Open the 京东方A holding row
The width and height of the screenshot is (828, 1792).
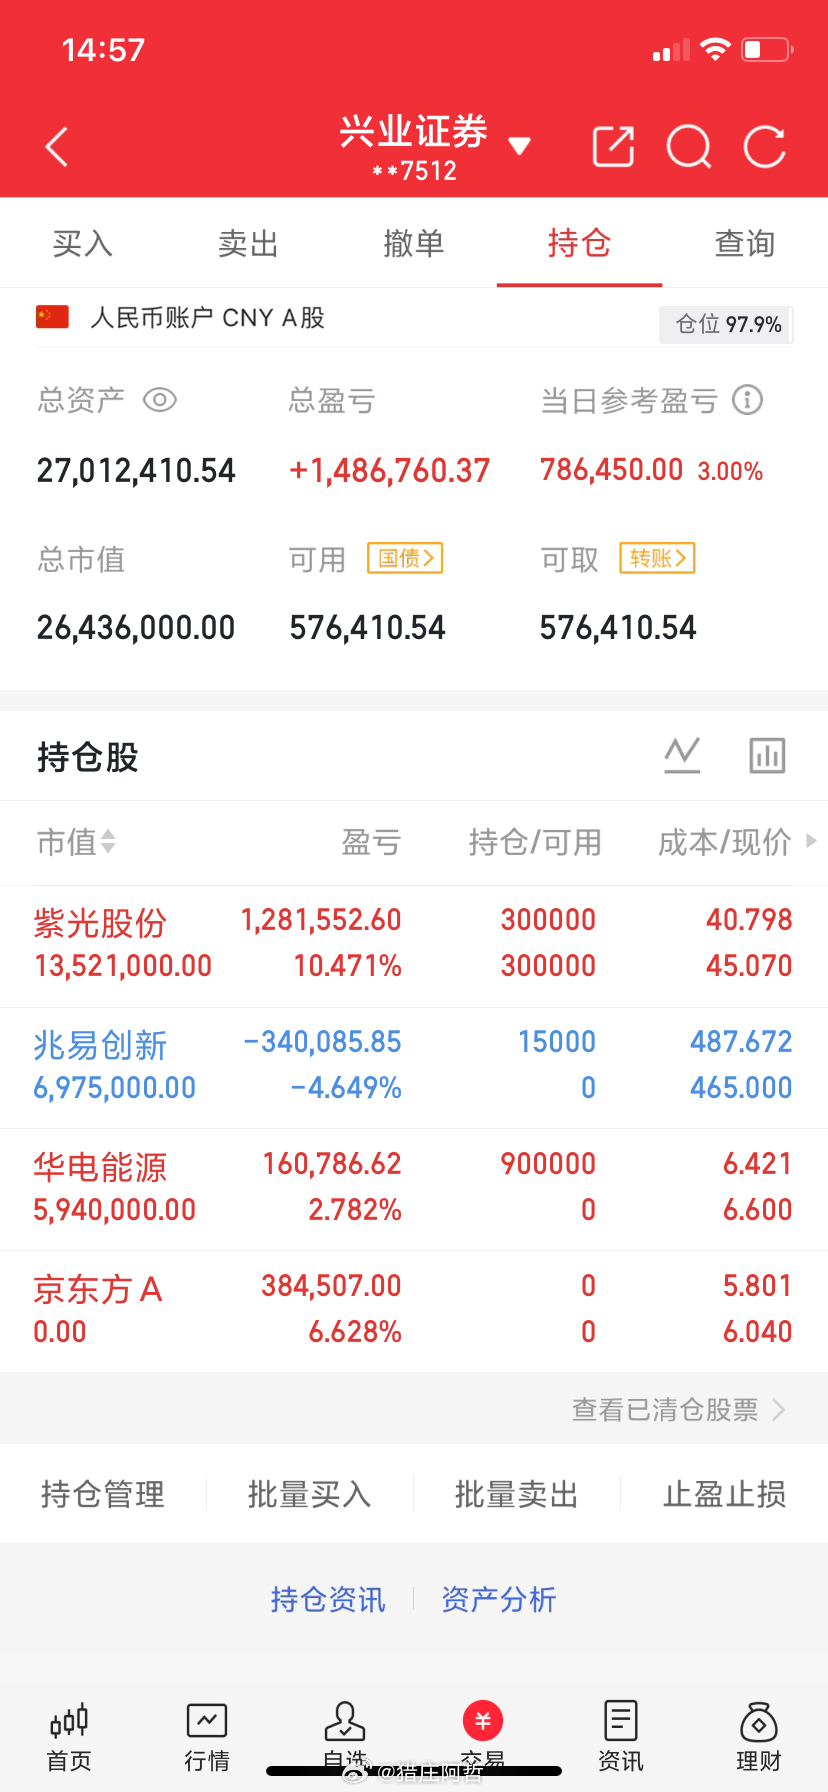pos(414,1311)
